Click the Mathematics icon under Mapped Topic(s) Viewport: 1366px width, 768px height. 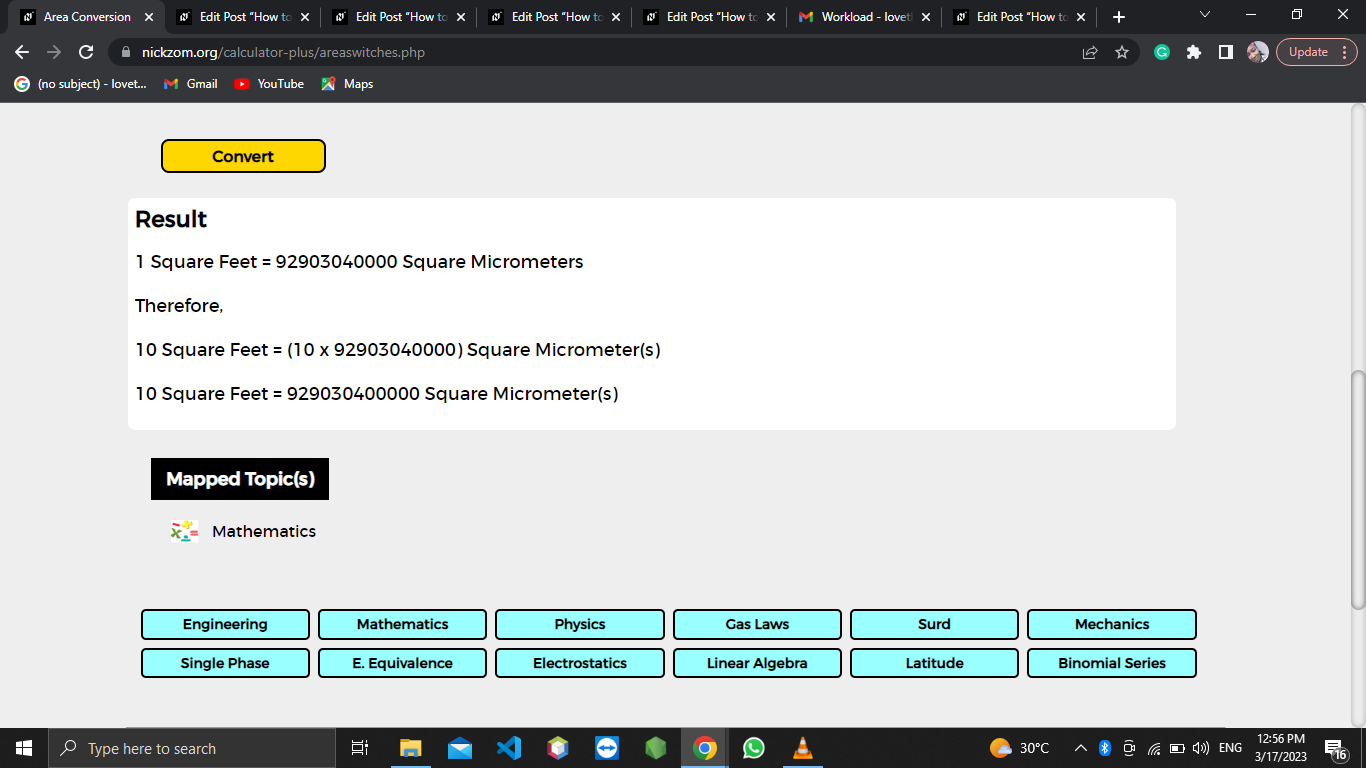pos(184,531)
